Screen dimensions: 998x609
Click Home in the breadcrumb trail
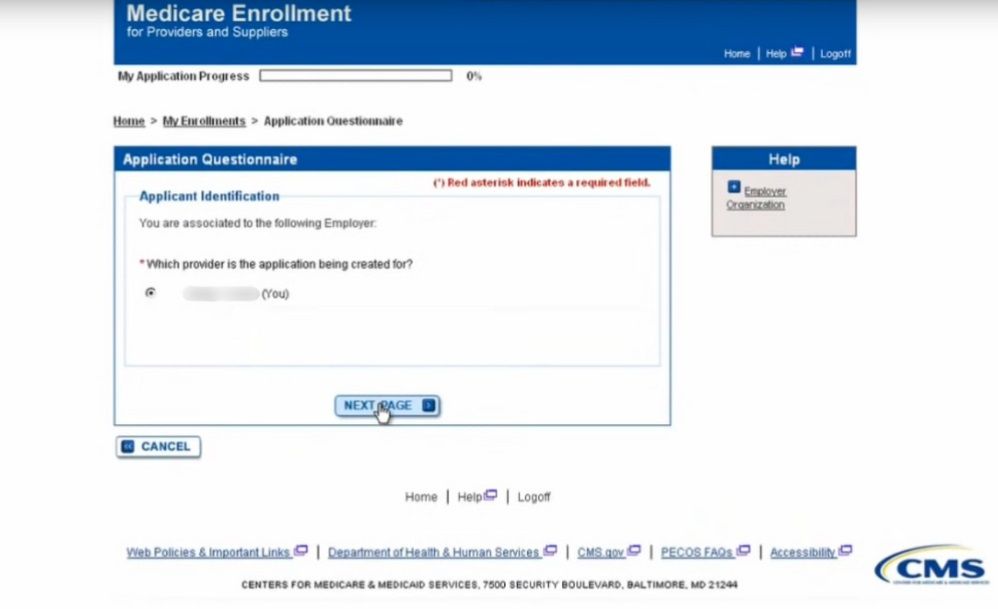point(129,121)
